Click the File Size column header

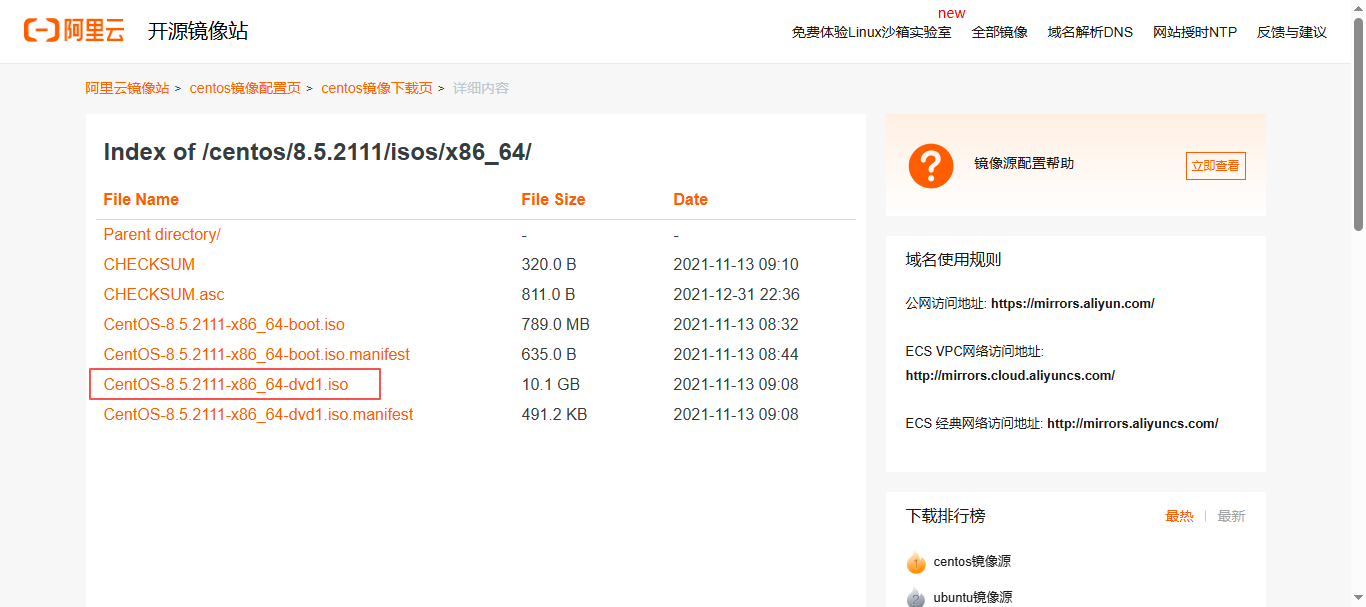[553, 199]
